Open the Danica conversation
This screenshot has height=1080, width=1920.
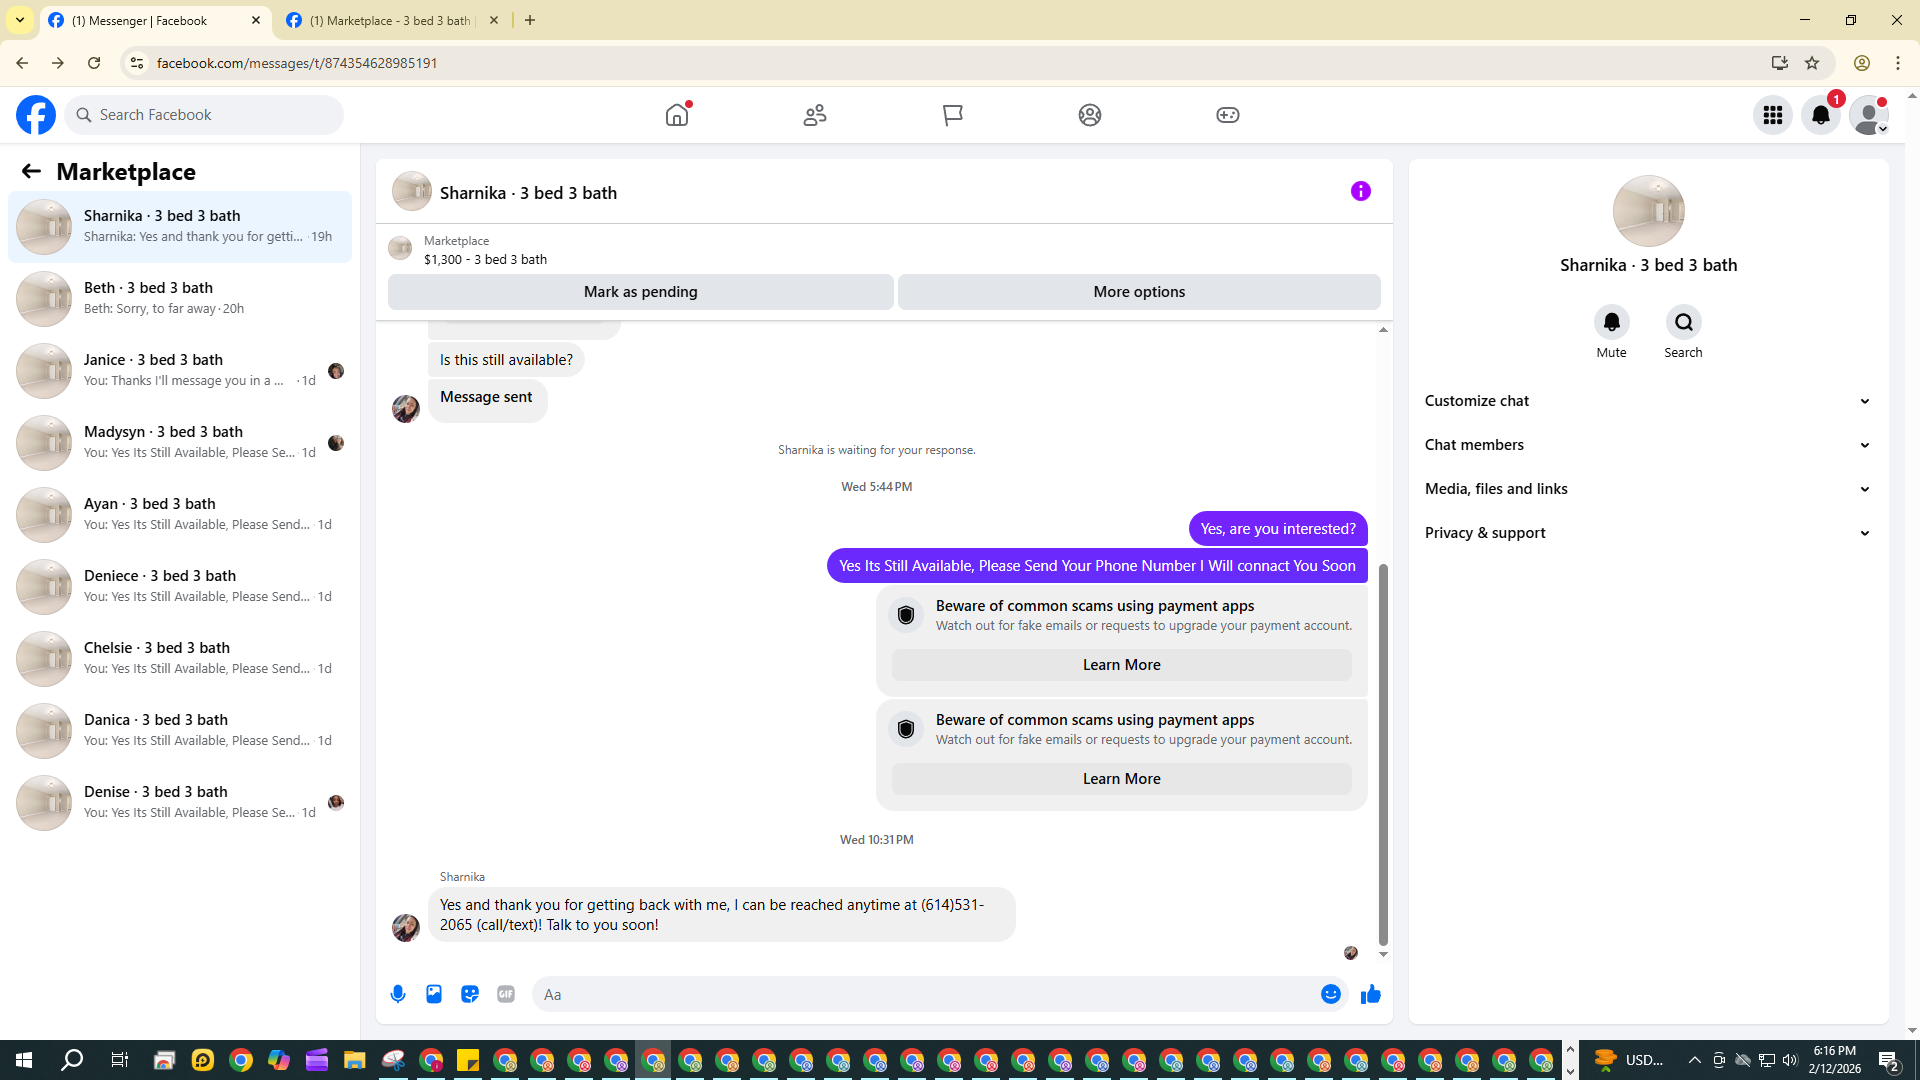click(x=180, y=731)
